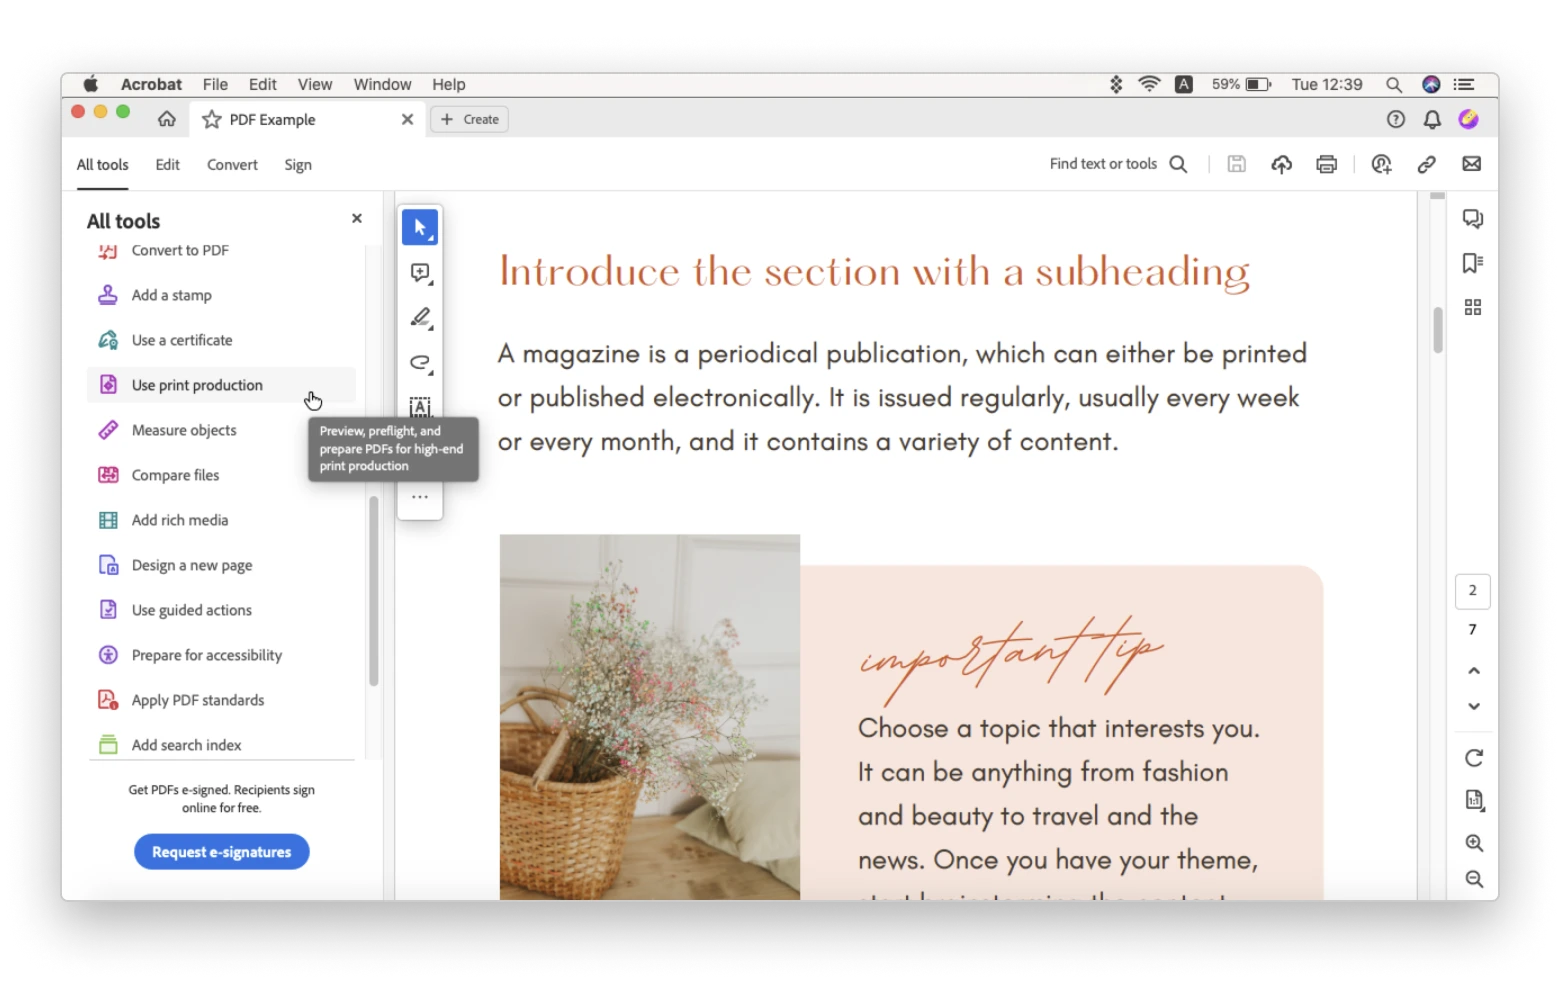Rotate the current page
This screenshot has height=984, width=1560.
click(1473, 758)
